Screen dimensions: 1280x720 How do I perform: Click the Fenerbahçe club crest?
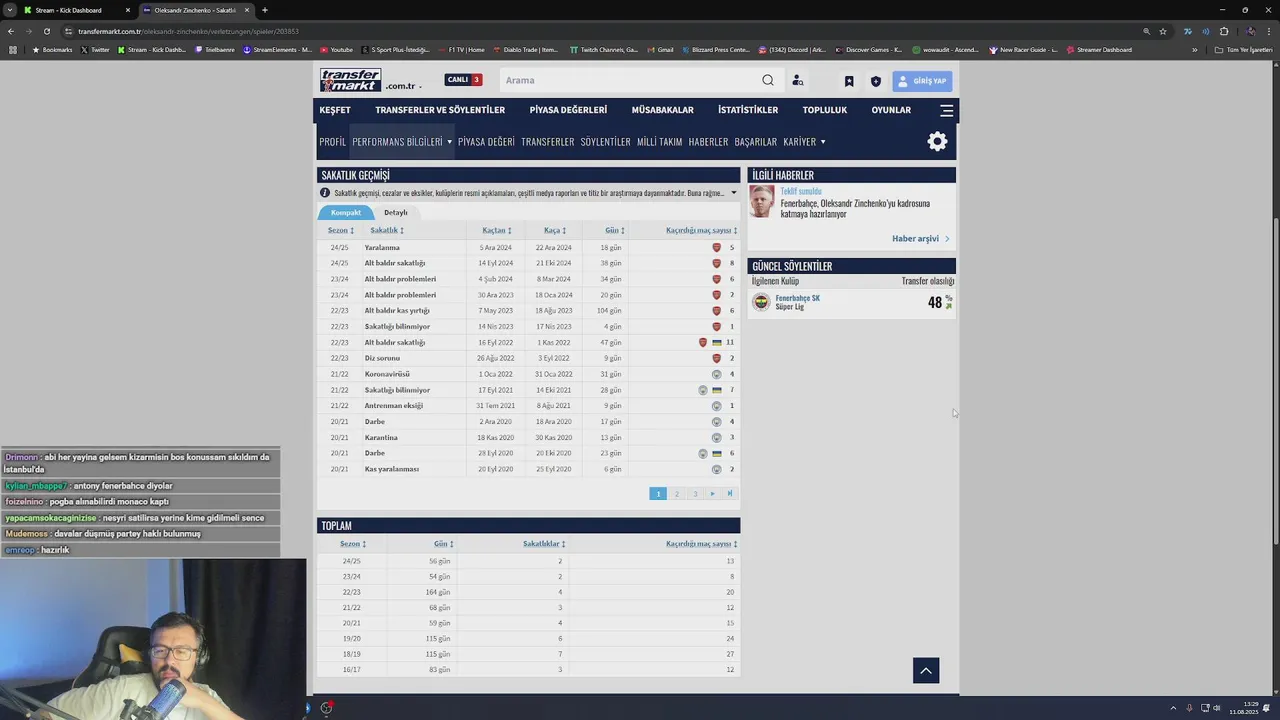click(x=762, y=302)
